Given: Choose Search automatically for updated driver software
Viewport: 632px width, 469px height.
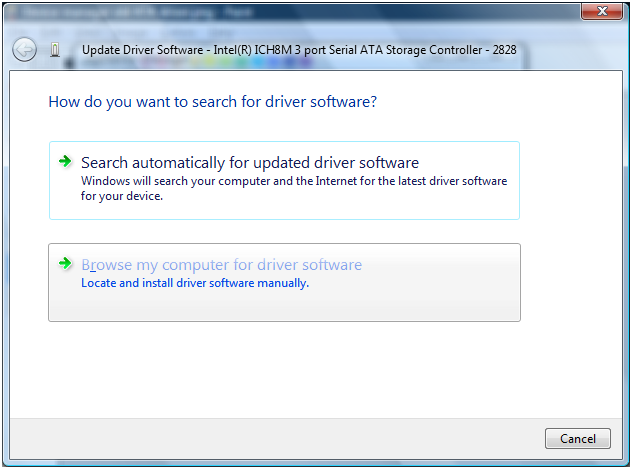Looking at the screenshot, I should pyautogui.click(x=249, y=163).
